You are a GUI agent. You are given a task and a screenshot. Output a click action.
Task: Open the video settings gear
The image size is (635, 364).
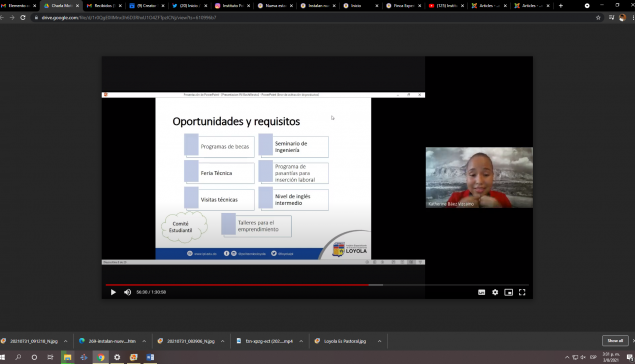pyautogui.click(x=495, y=292)
